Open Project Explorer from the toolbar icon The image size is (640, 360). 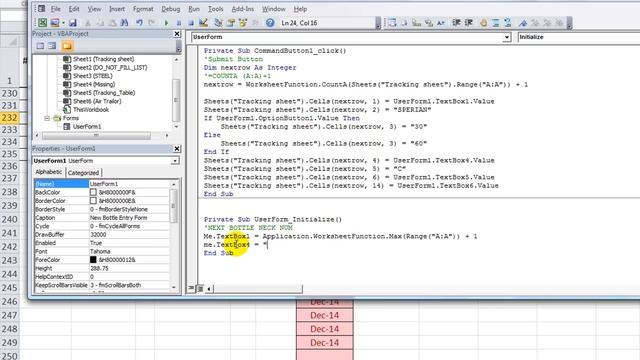pos(218,23)
